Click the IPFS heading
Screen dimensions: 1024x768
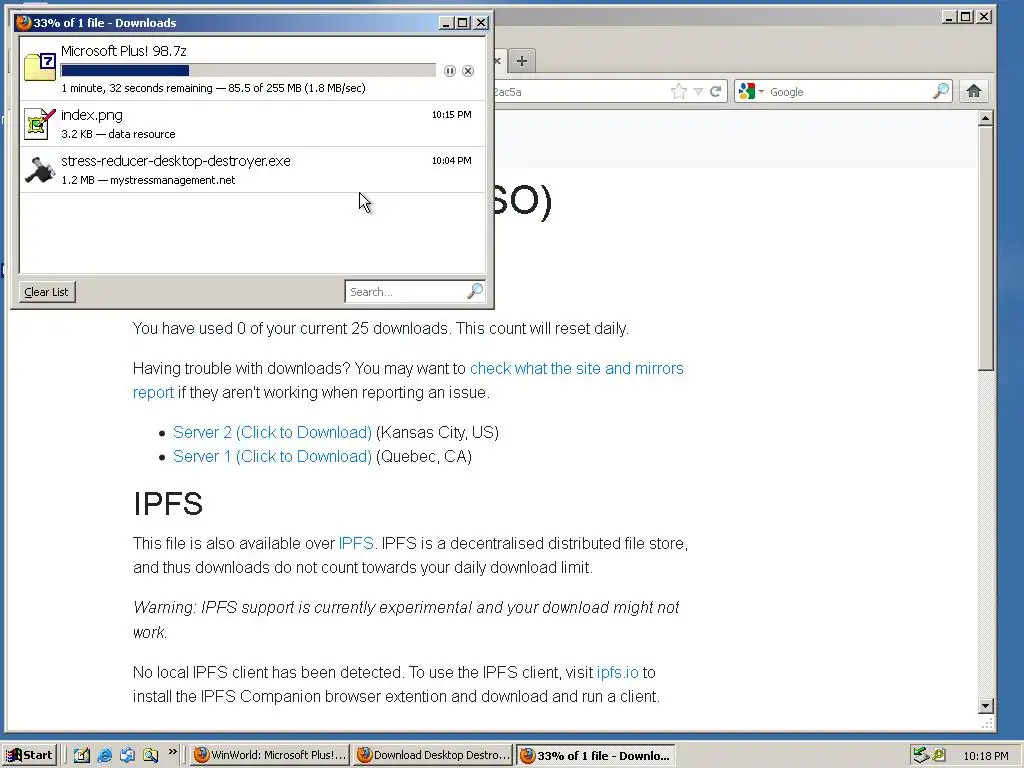pos(168,504)
